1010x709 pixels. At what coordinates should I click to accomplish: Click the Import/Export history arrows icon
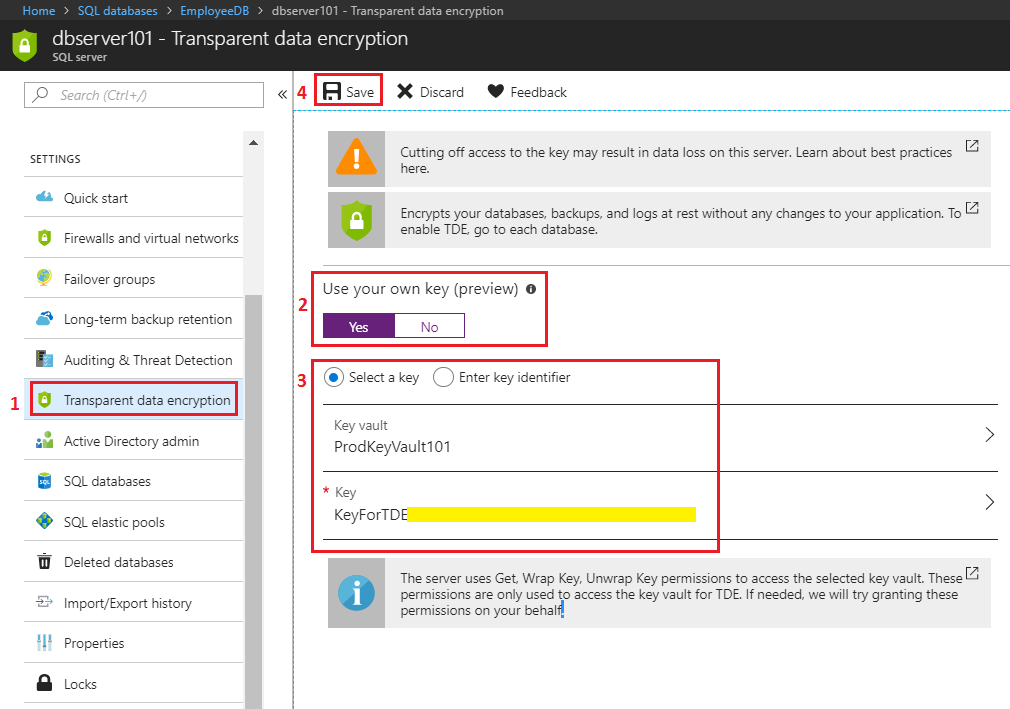tap(44, 602)
